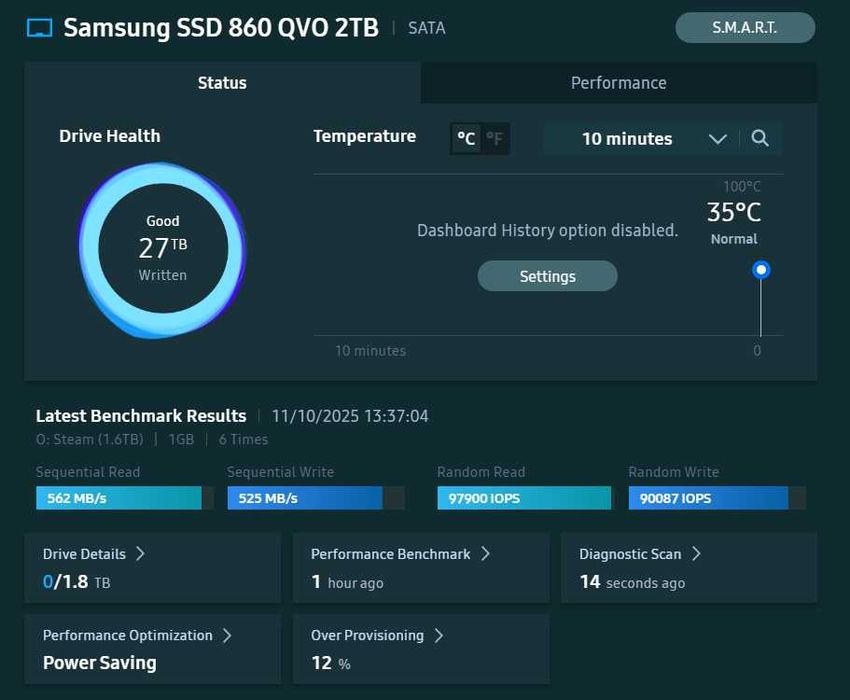Image resolution: width=850 pixels, height=700 pixels.
Task: Click the chevron next to Diagnostic Scan
Action: [x=697, y=553]
